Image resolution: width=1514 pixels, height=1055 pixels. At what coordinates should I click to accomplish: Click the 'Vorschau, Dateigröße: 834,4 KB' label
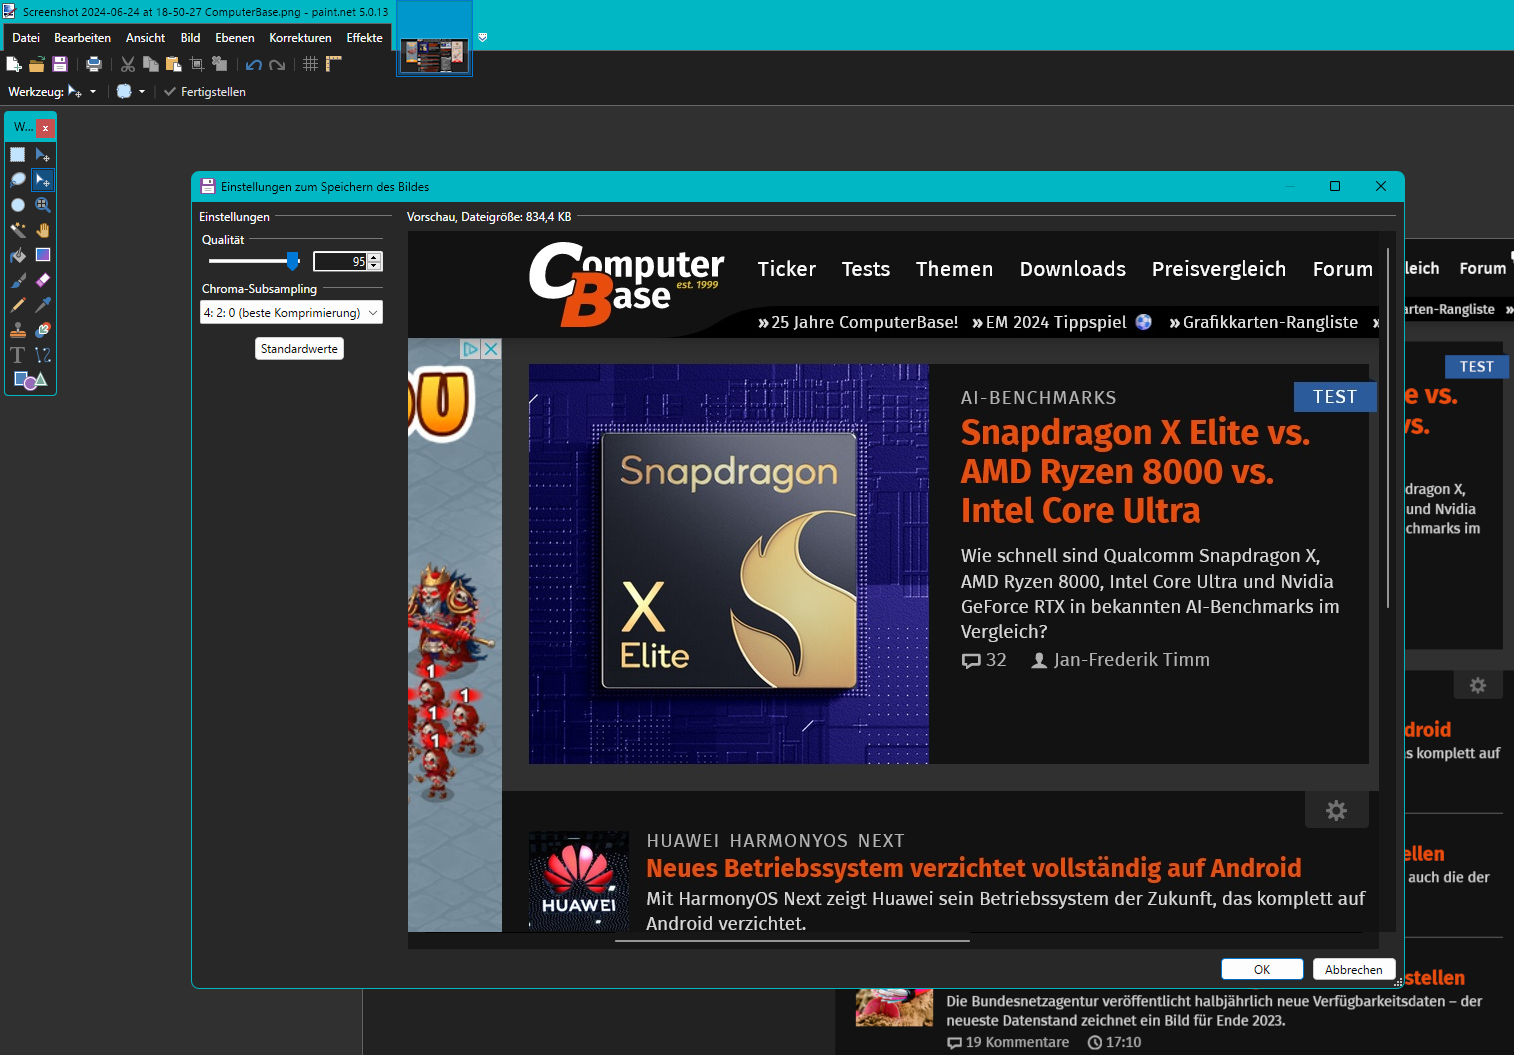pyautogui.click(x=489, y=216)
